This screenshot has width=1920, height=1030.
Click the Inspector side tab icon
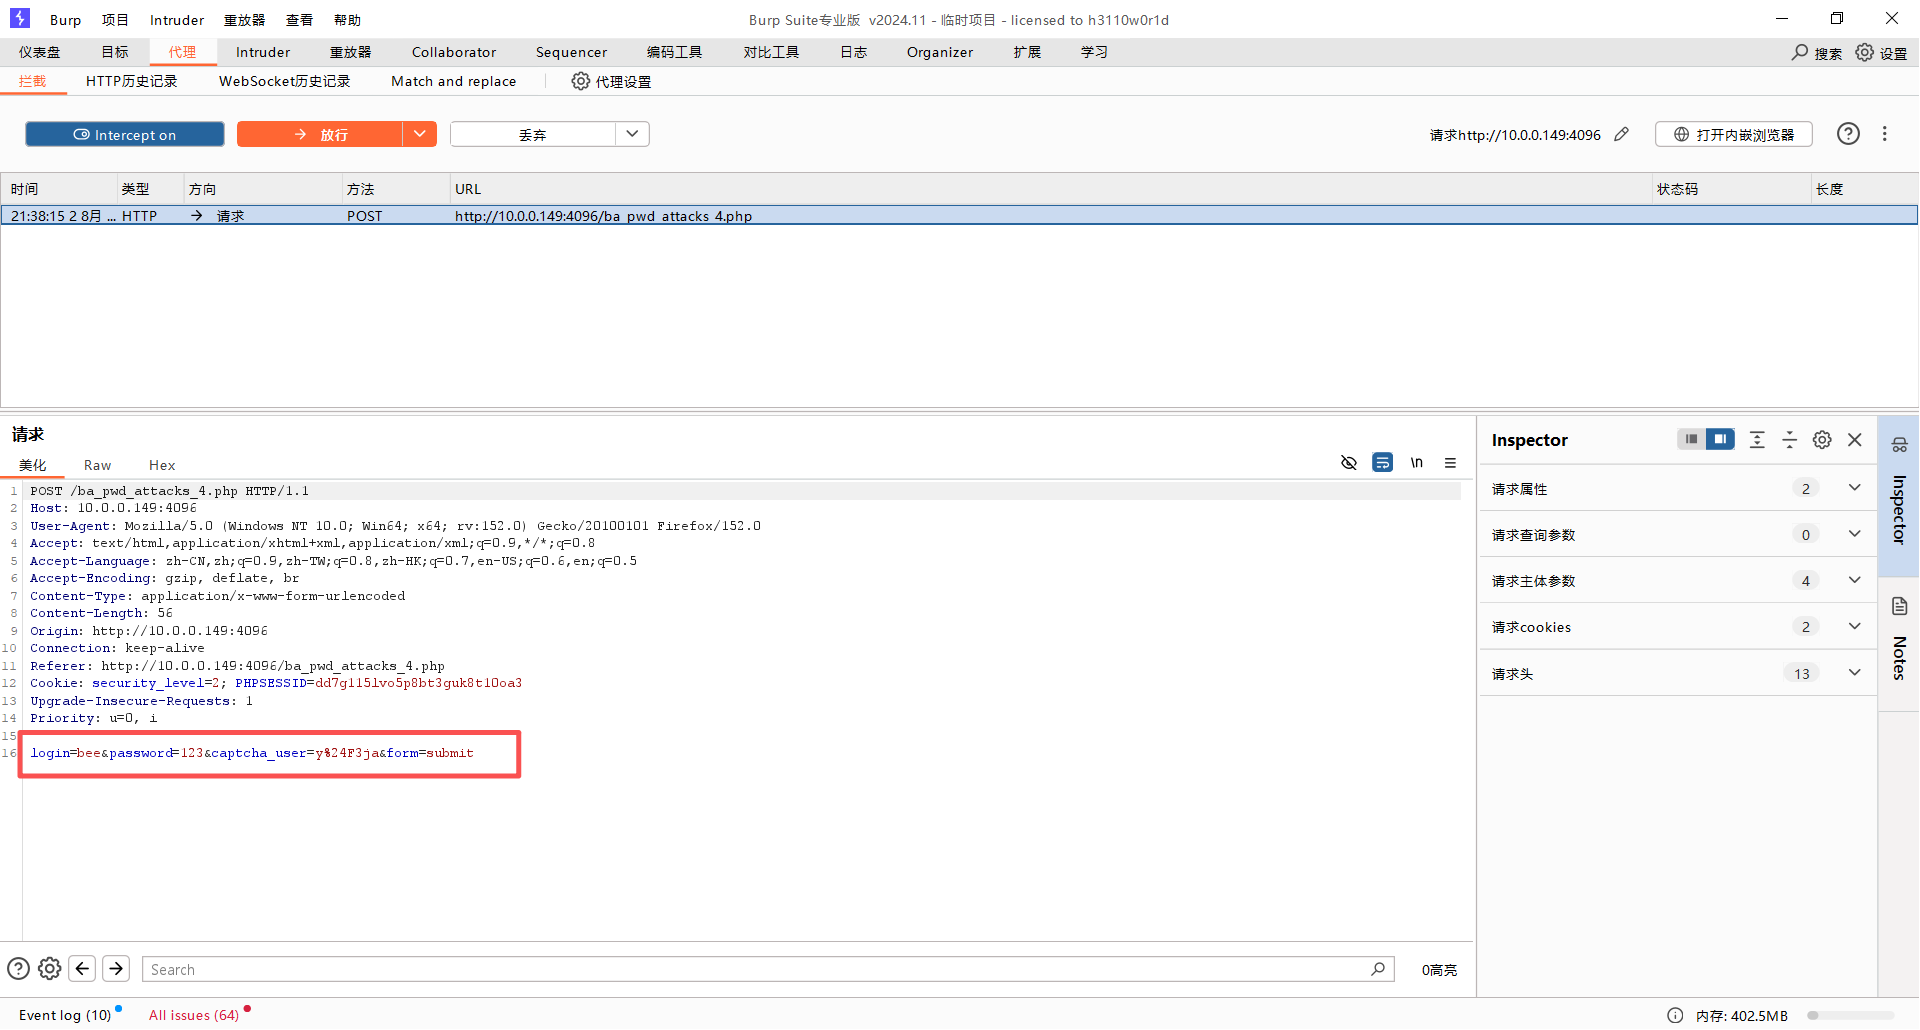1899,445
